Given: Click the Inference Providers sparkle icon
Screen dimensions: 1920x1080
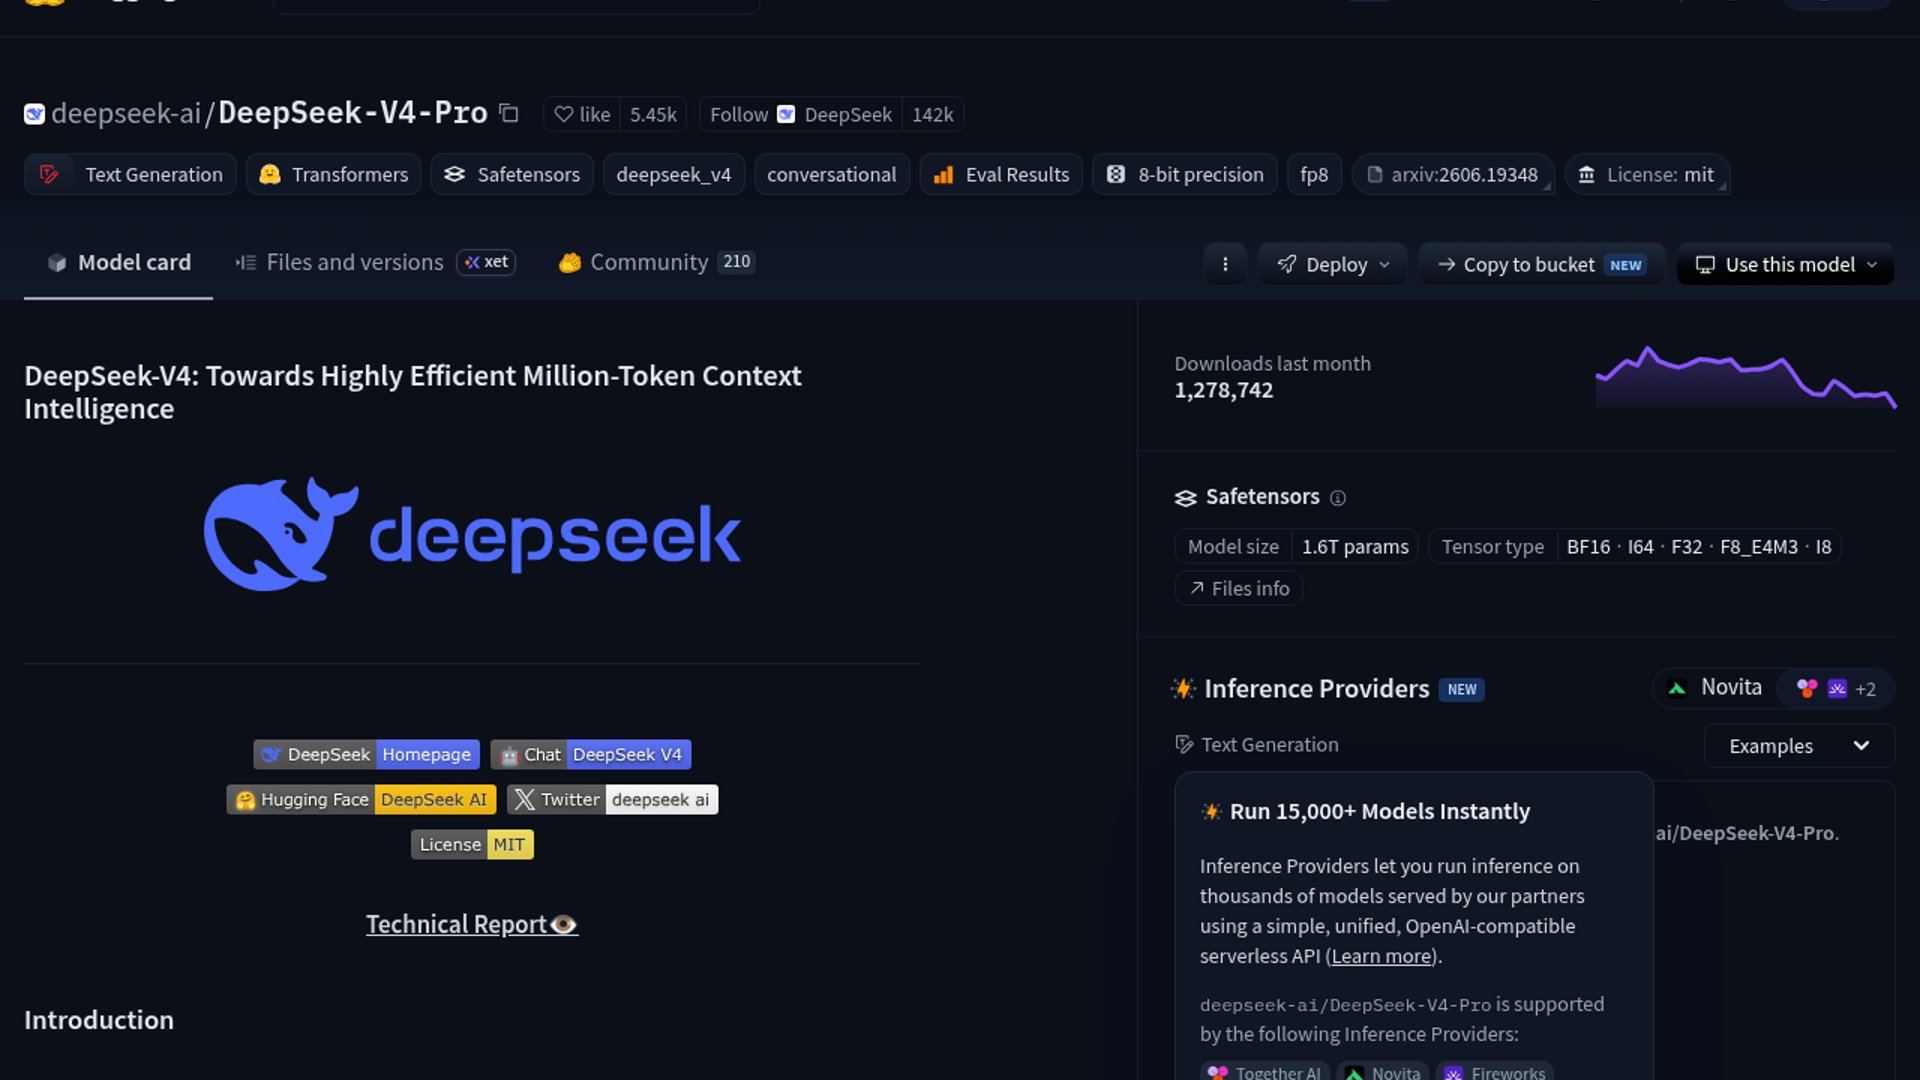Looking at the screenshot, I should coord(1183,689).
